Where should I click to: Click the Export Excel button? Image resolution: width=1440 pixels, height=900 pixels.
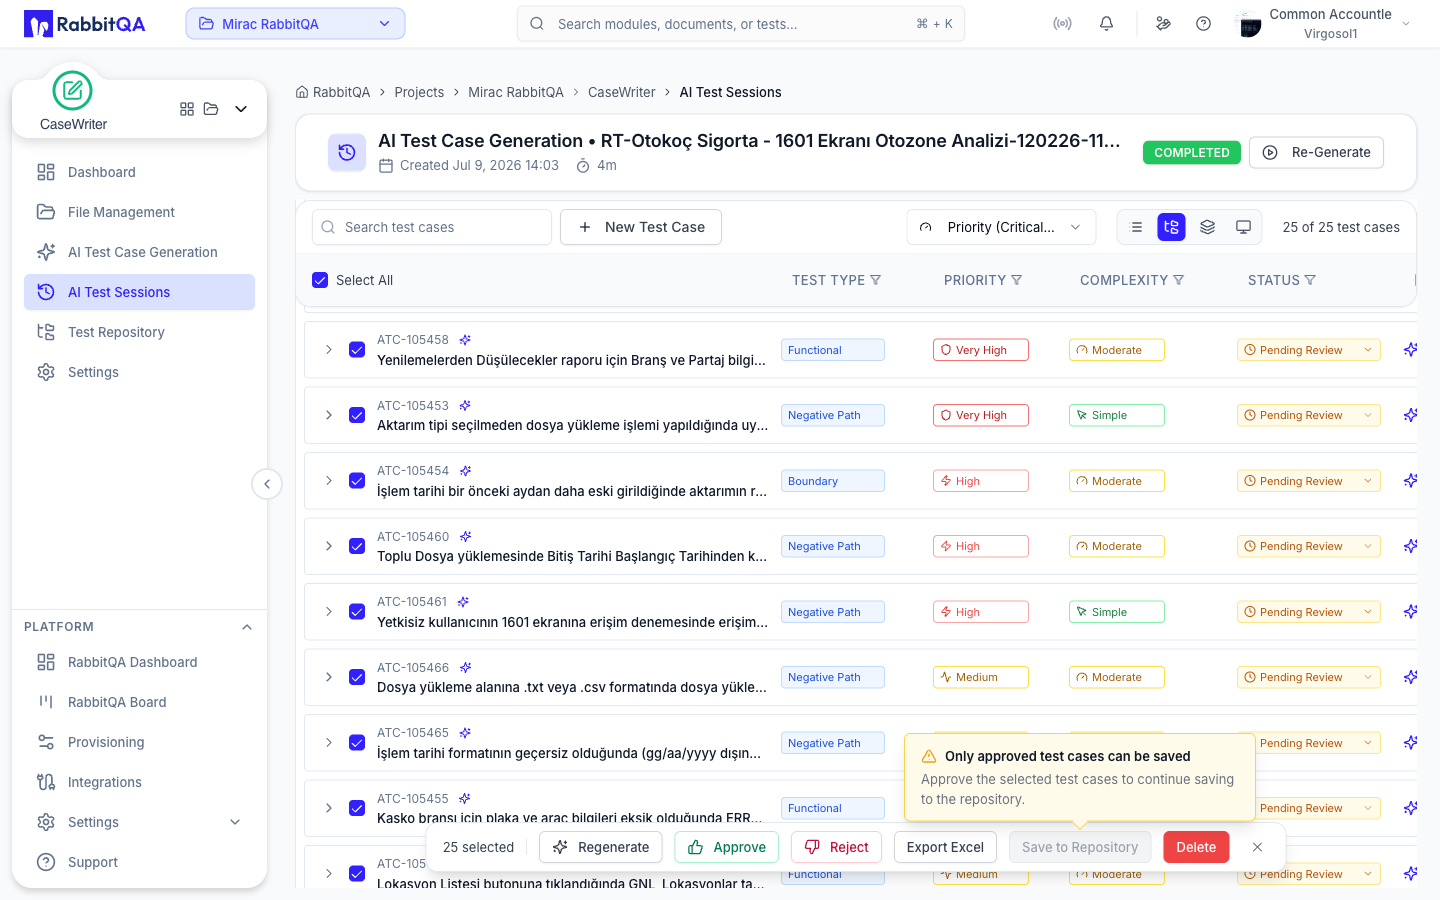coord(945,847)
